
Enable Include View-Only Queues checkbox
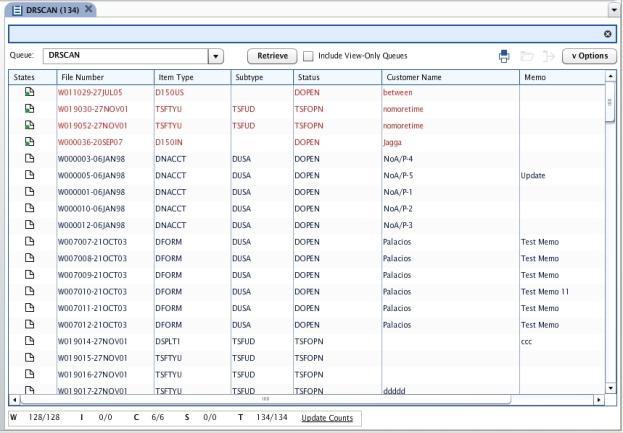(x=308, y=56)
